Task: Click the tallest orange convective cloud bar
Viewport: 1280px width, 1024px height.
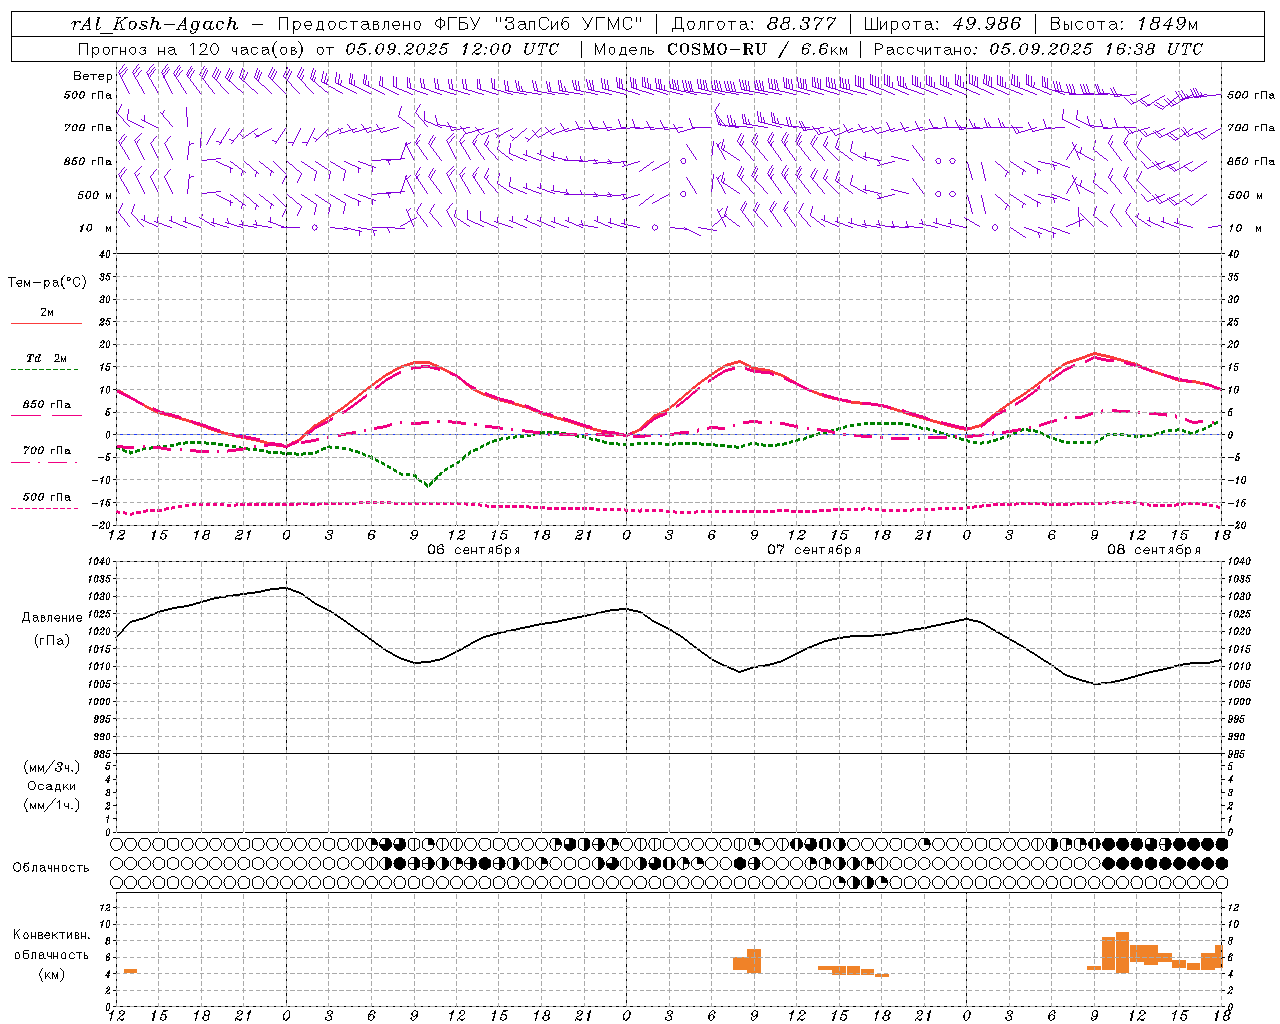Action: tap(1122, 952)
